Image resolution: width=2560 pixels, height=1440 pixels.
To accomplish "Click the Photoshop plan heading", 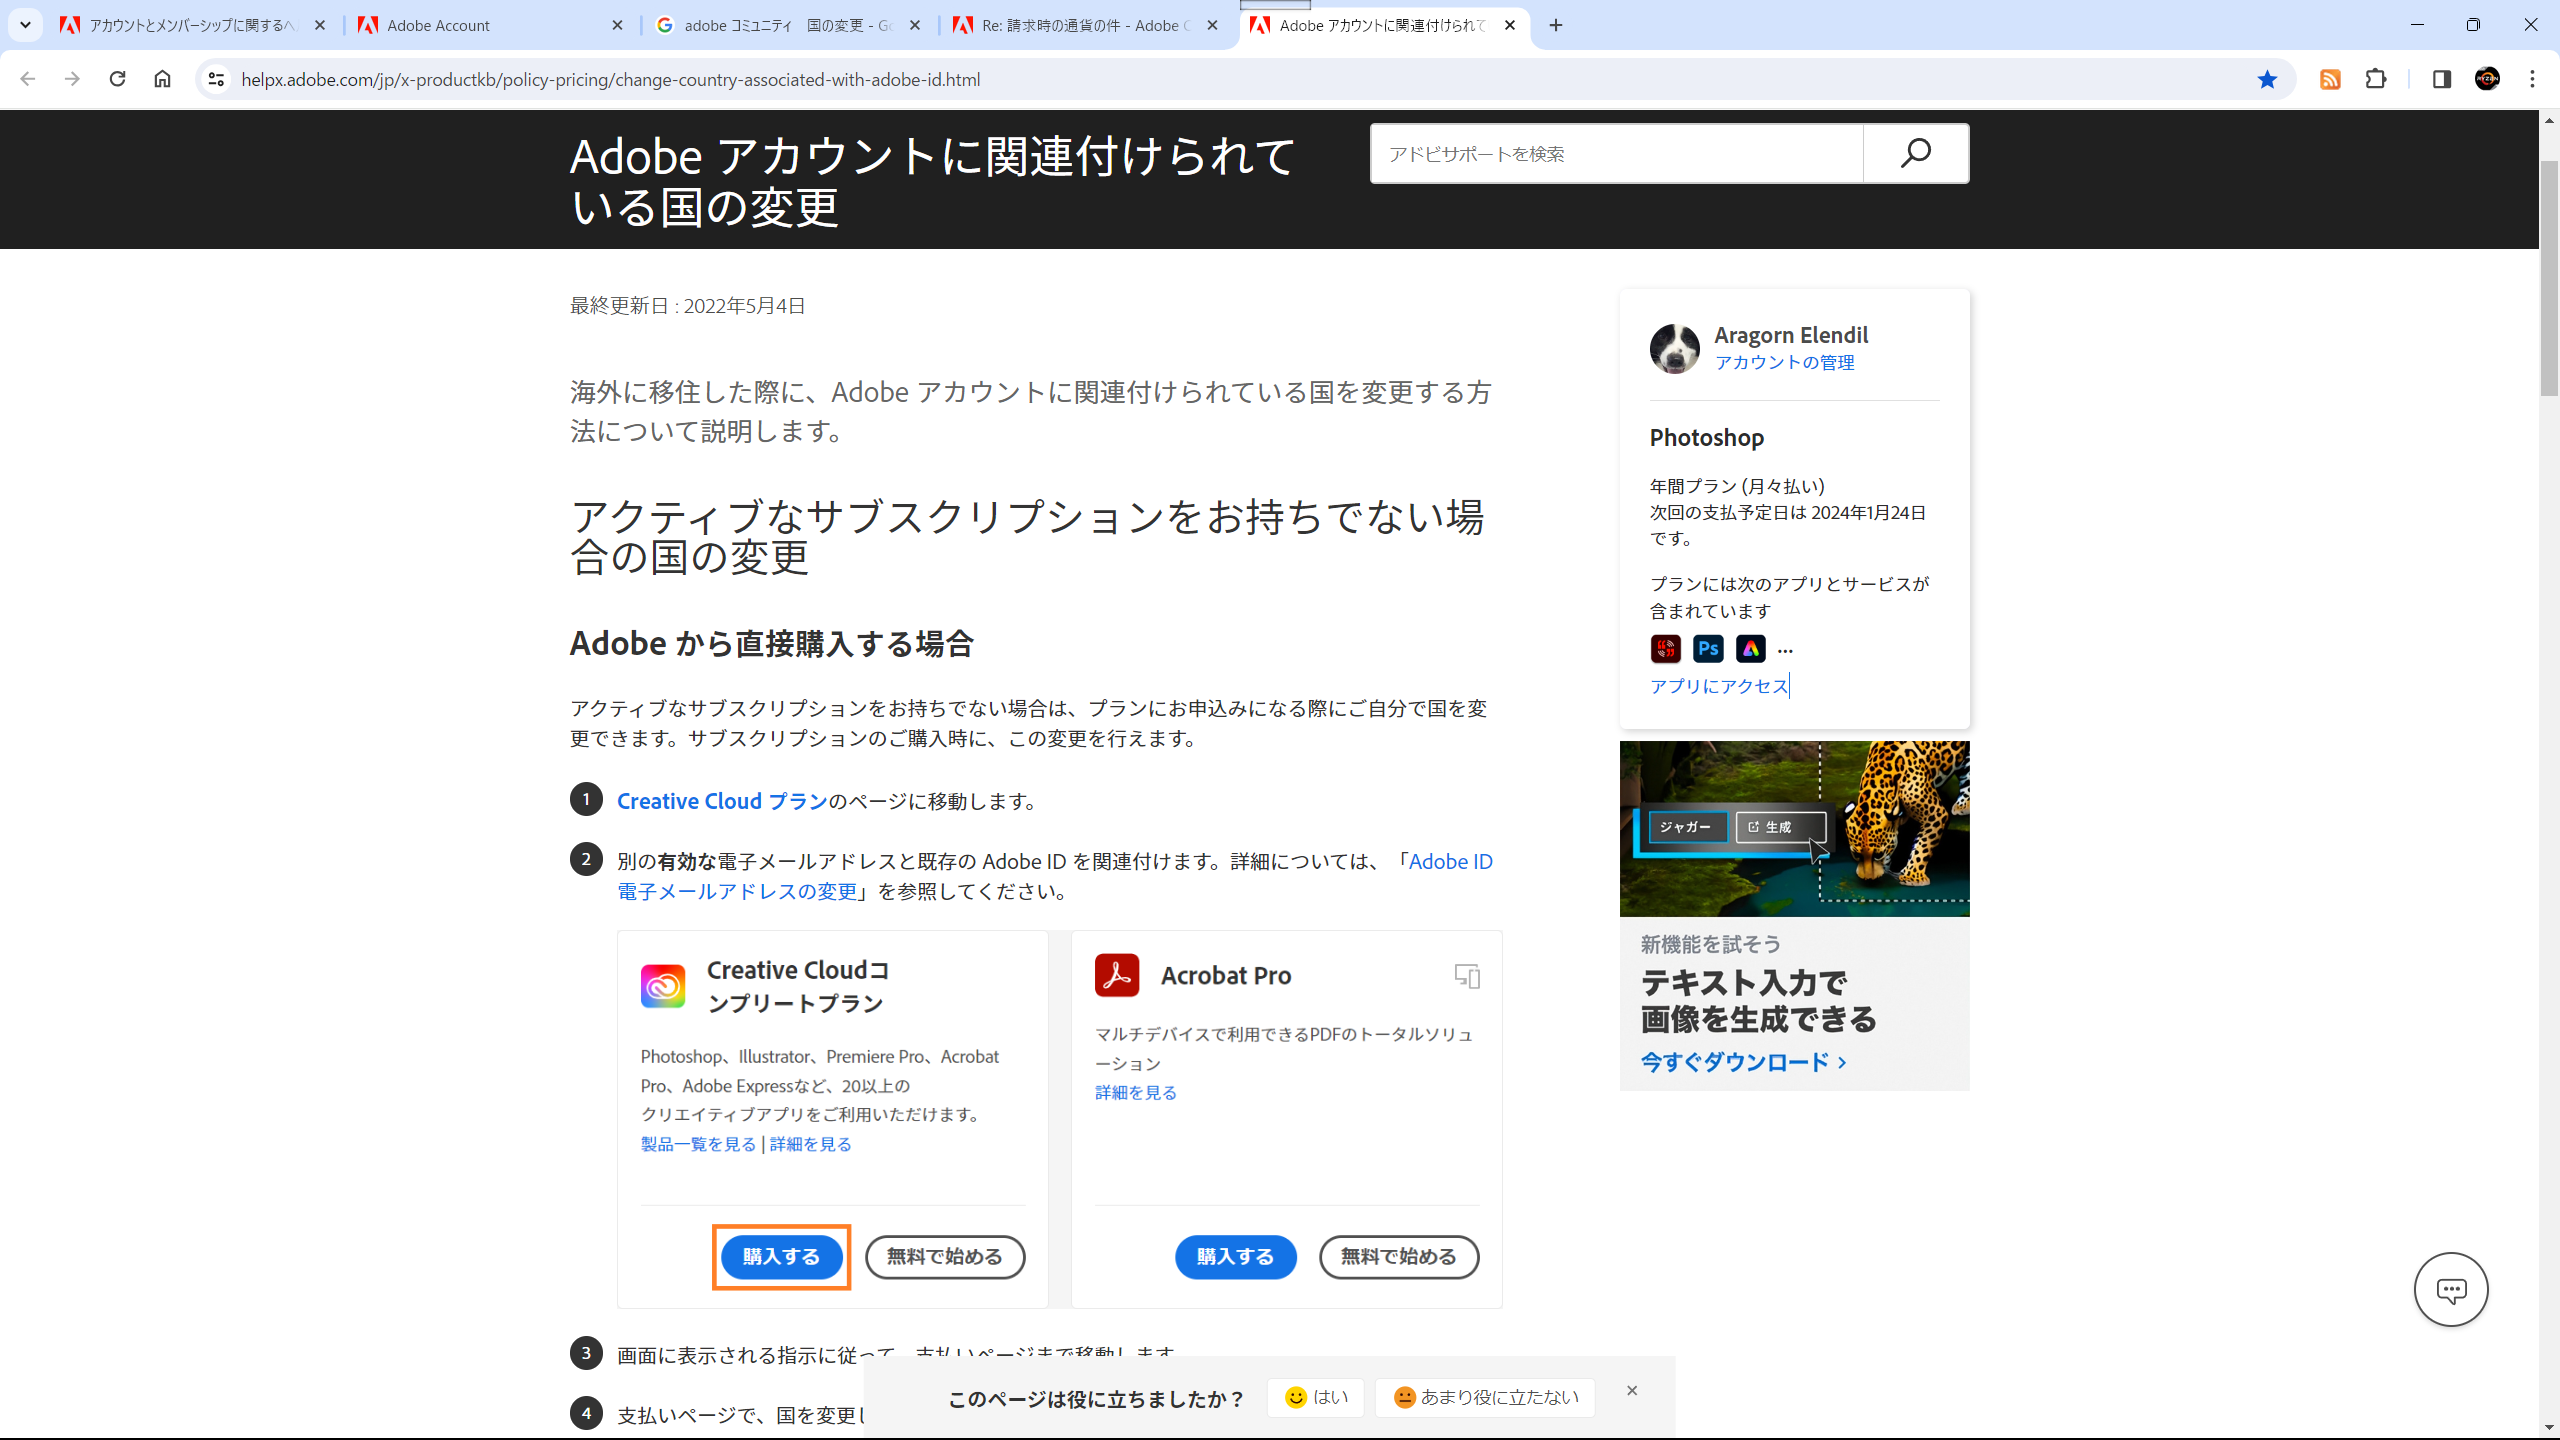I will click(1707, 438).
